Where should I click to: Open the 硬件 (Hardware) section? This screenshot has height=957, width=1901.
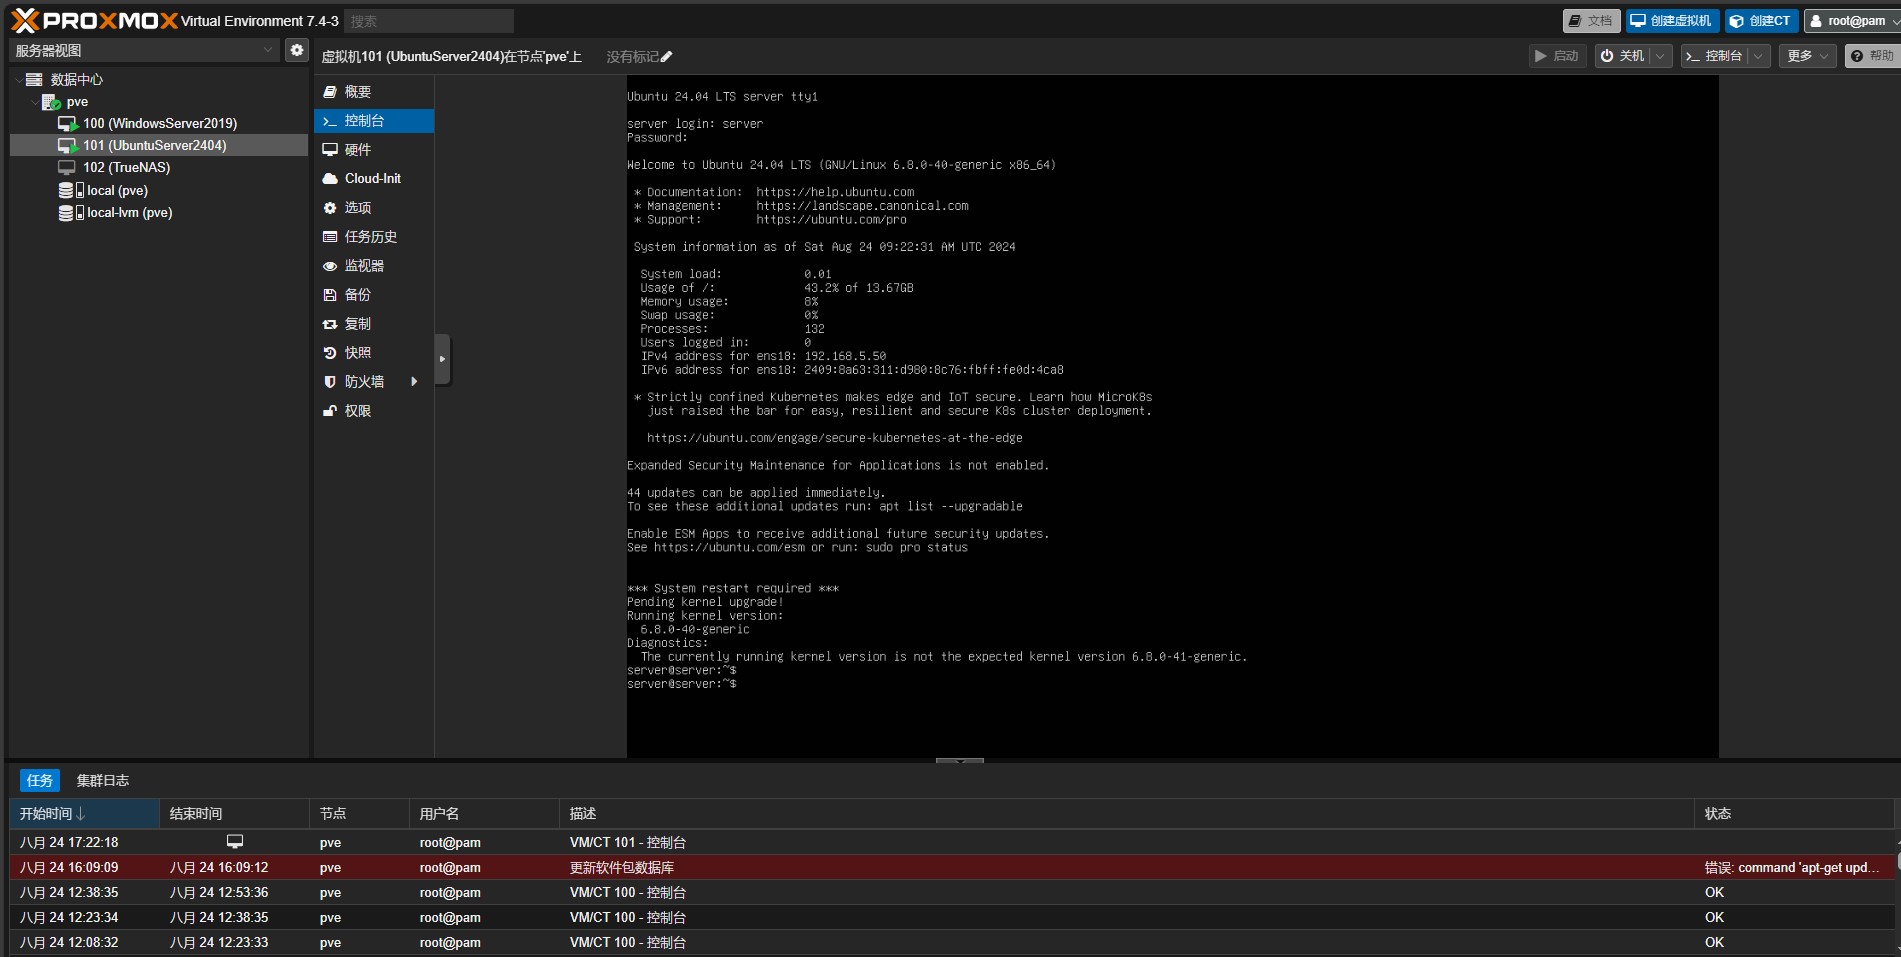(357, 150)
